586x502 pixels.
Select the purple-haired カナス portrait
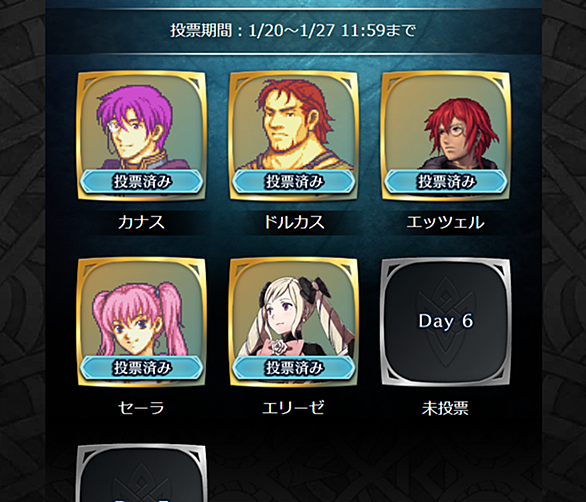pos(142,136)
